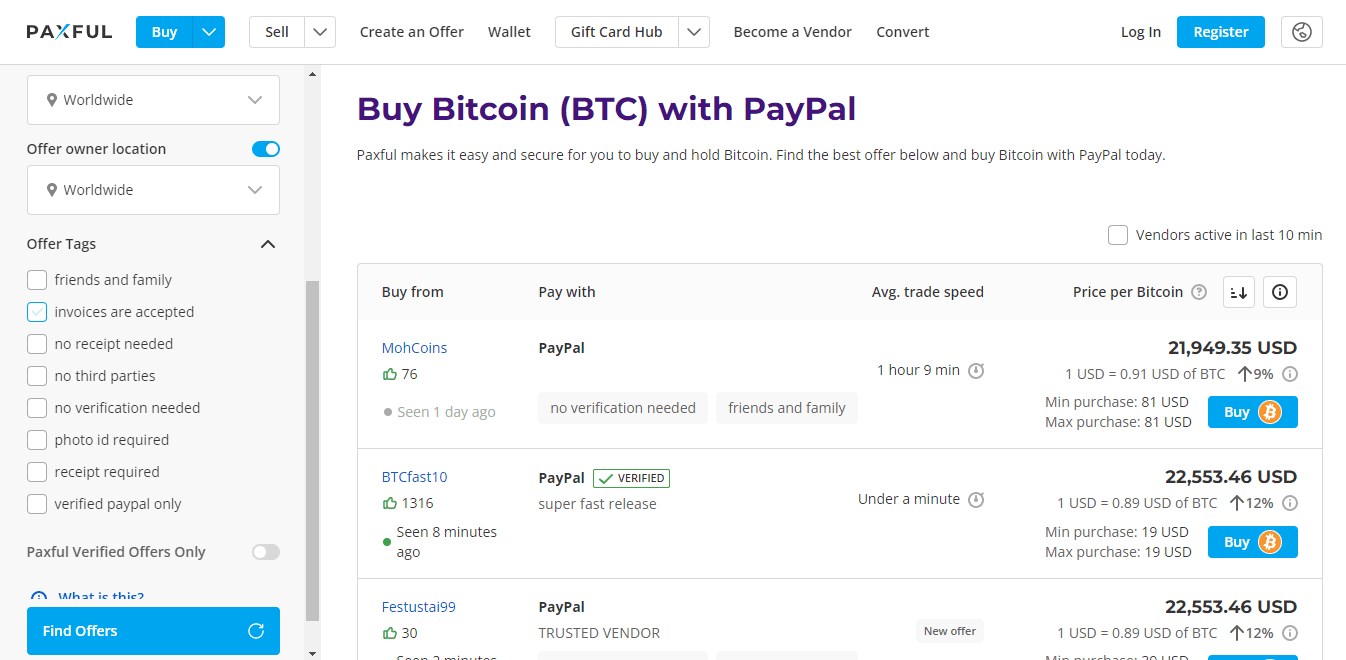Open the Buy dropdown arrow
This screenshot has width=1346, height=660.
pyautogui.click(x=209, y=32)
